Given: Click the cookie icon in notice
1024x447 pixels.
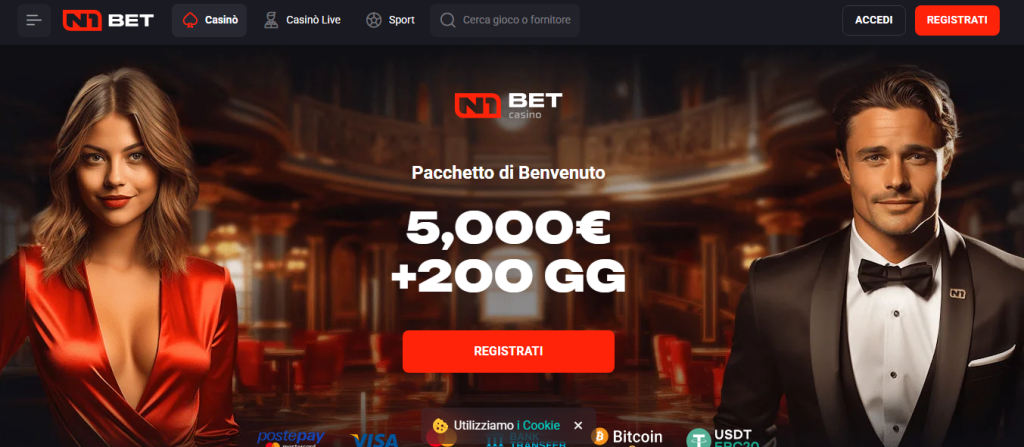Looking at the screenshot, I should (440, 426).
